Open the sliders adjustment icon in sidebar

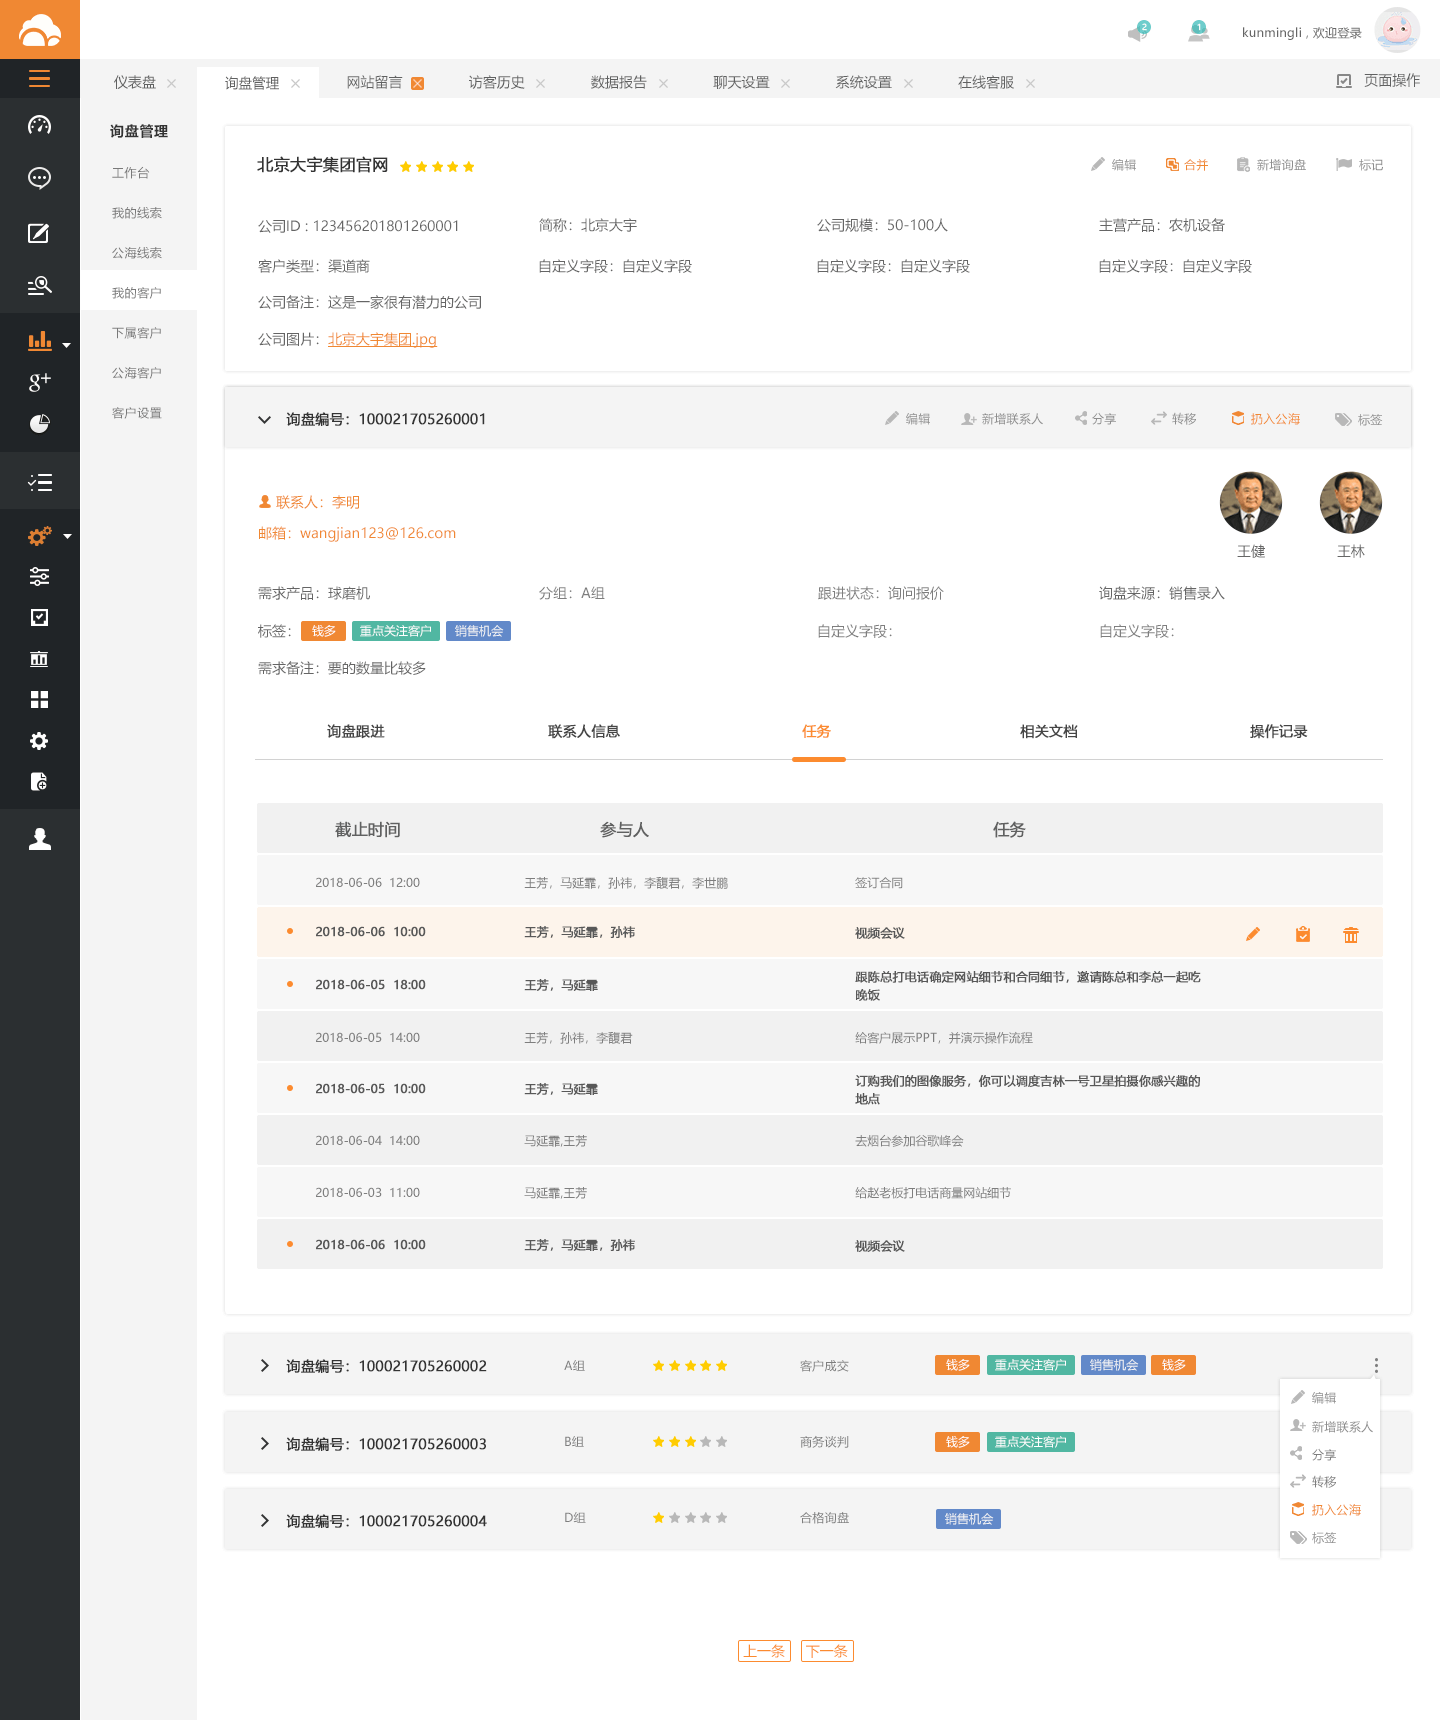[39, 576]
